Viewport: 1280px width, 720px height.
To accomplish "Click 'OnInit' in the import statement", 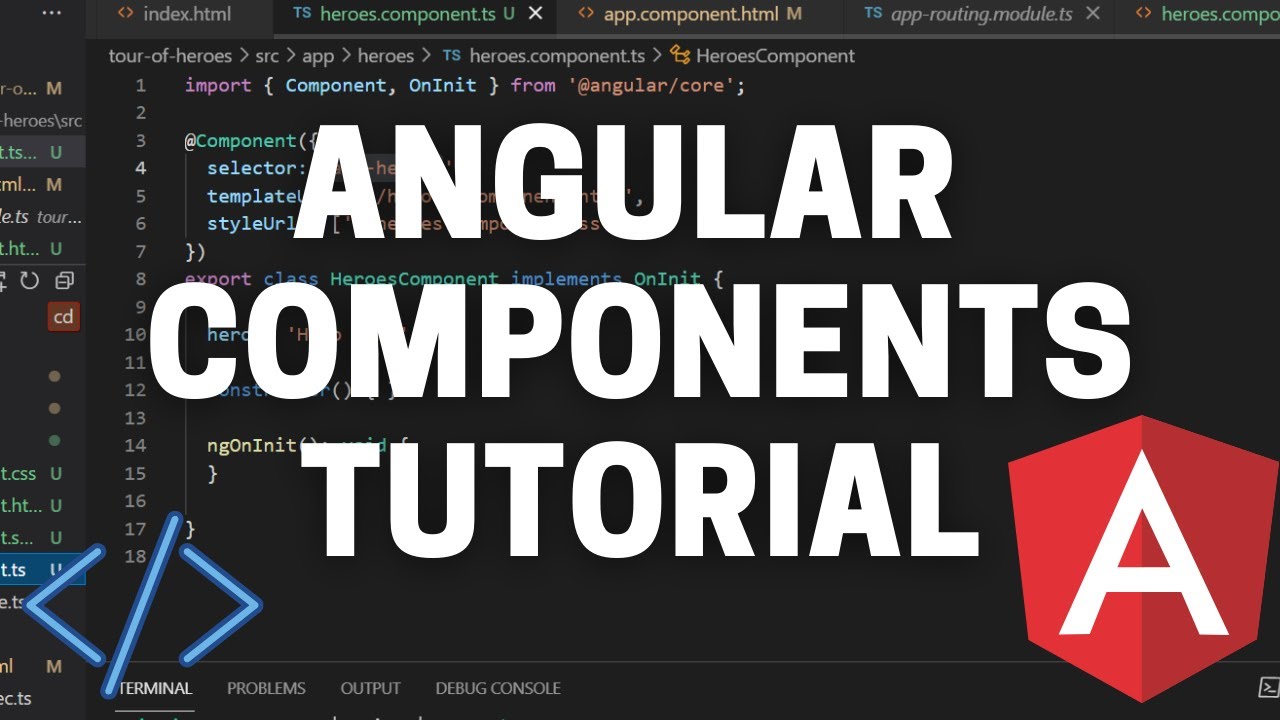I will pos(442,85).
